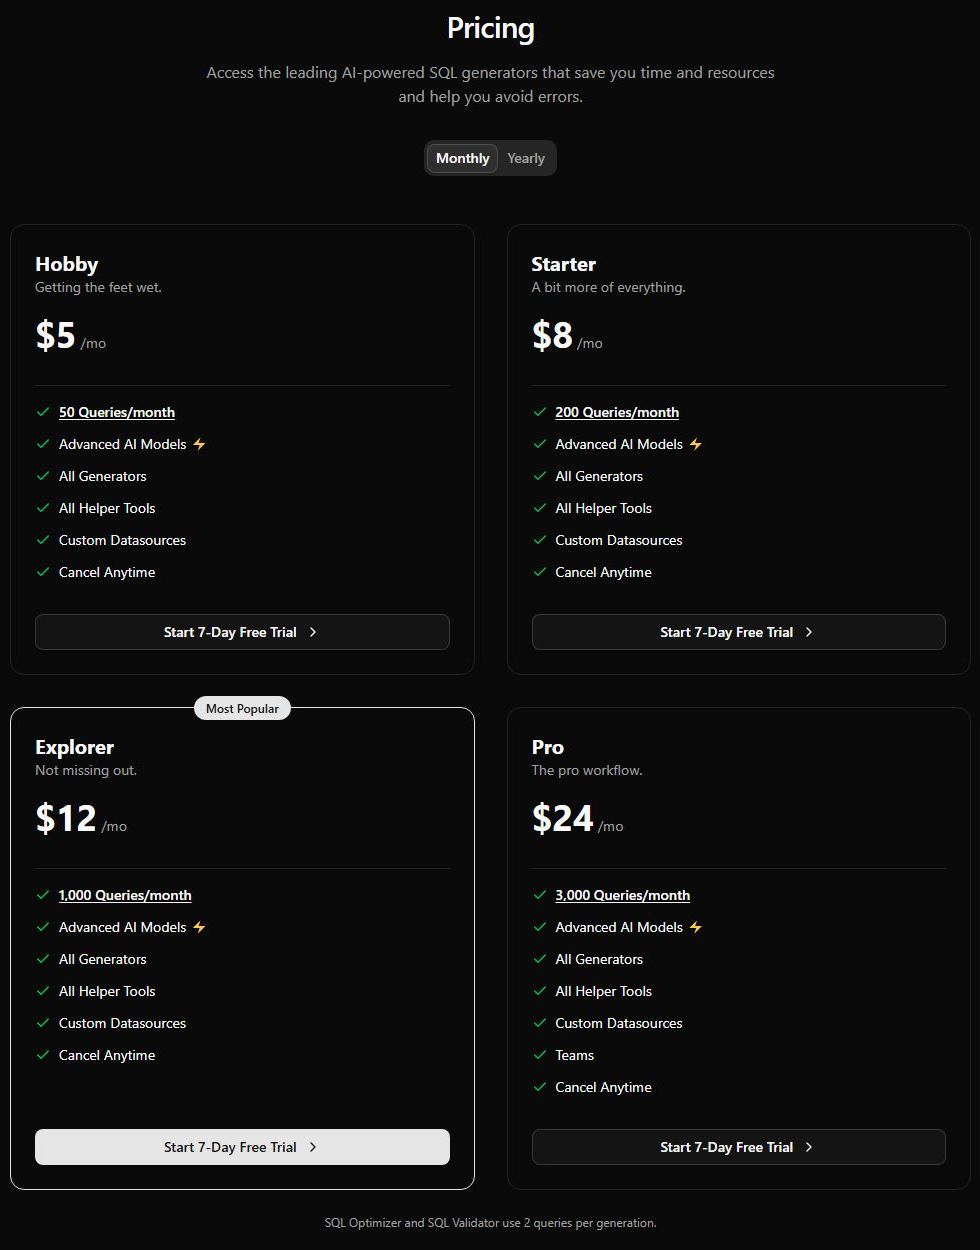Click the Explorer plan title
This screenshot has height=1250, width=980.
tap(75, 747)
